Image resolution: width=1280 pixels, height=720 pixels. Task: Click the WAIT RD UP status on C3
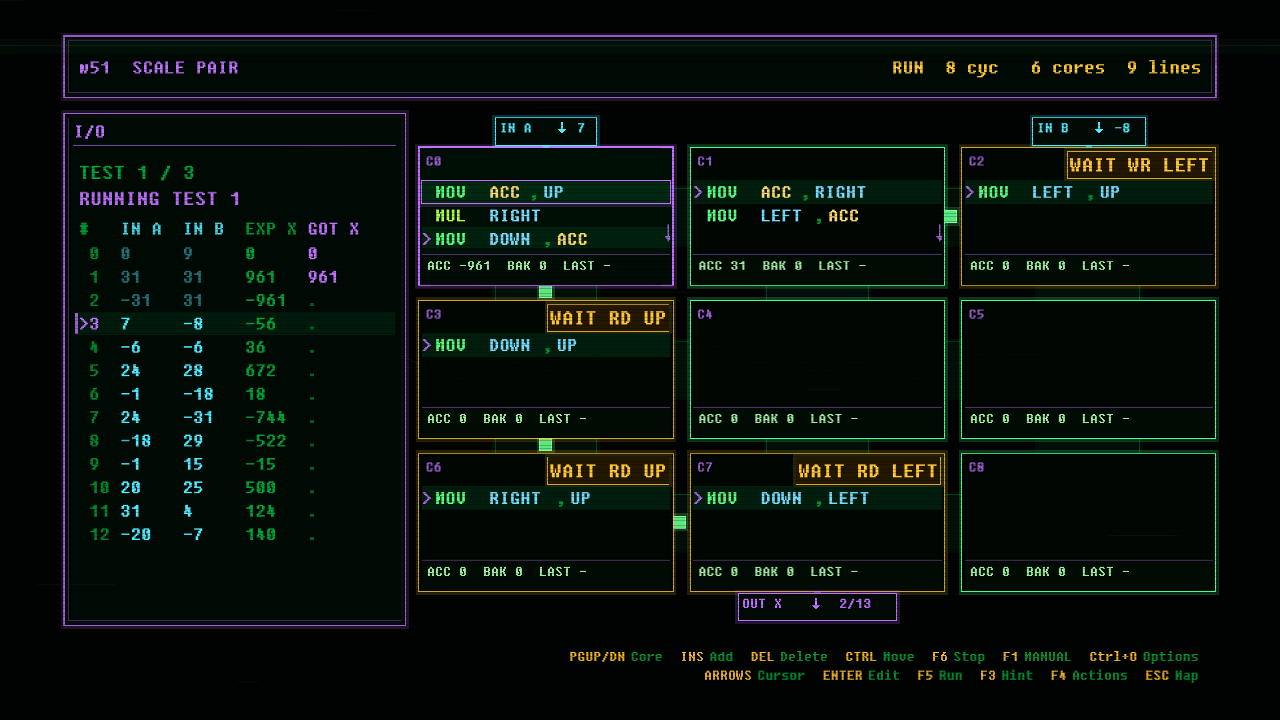[608, 318]
